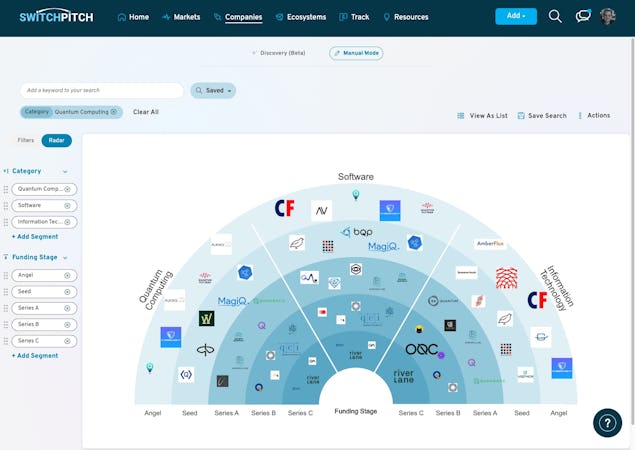The image size is (635, 450).
Task: Click the lightbulb icon atop Software segment
Action: coord(356,195)
